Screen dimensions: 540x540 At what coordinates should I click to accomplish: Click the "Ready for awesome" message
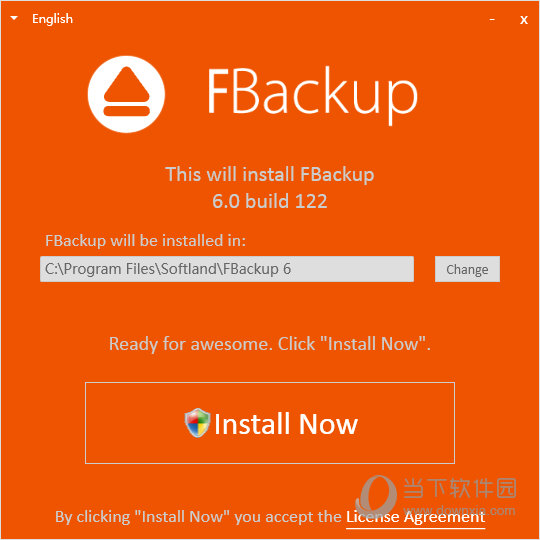[270, 344]
